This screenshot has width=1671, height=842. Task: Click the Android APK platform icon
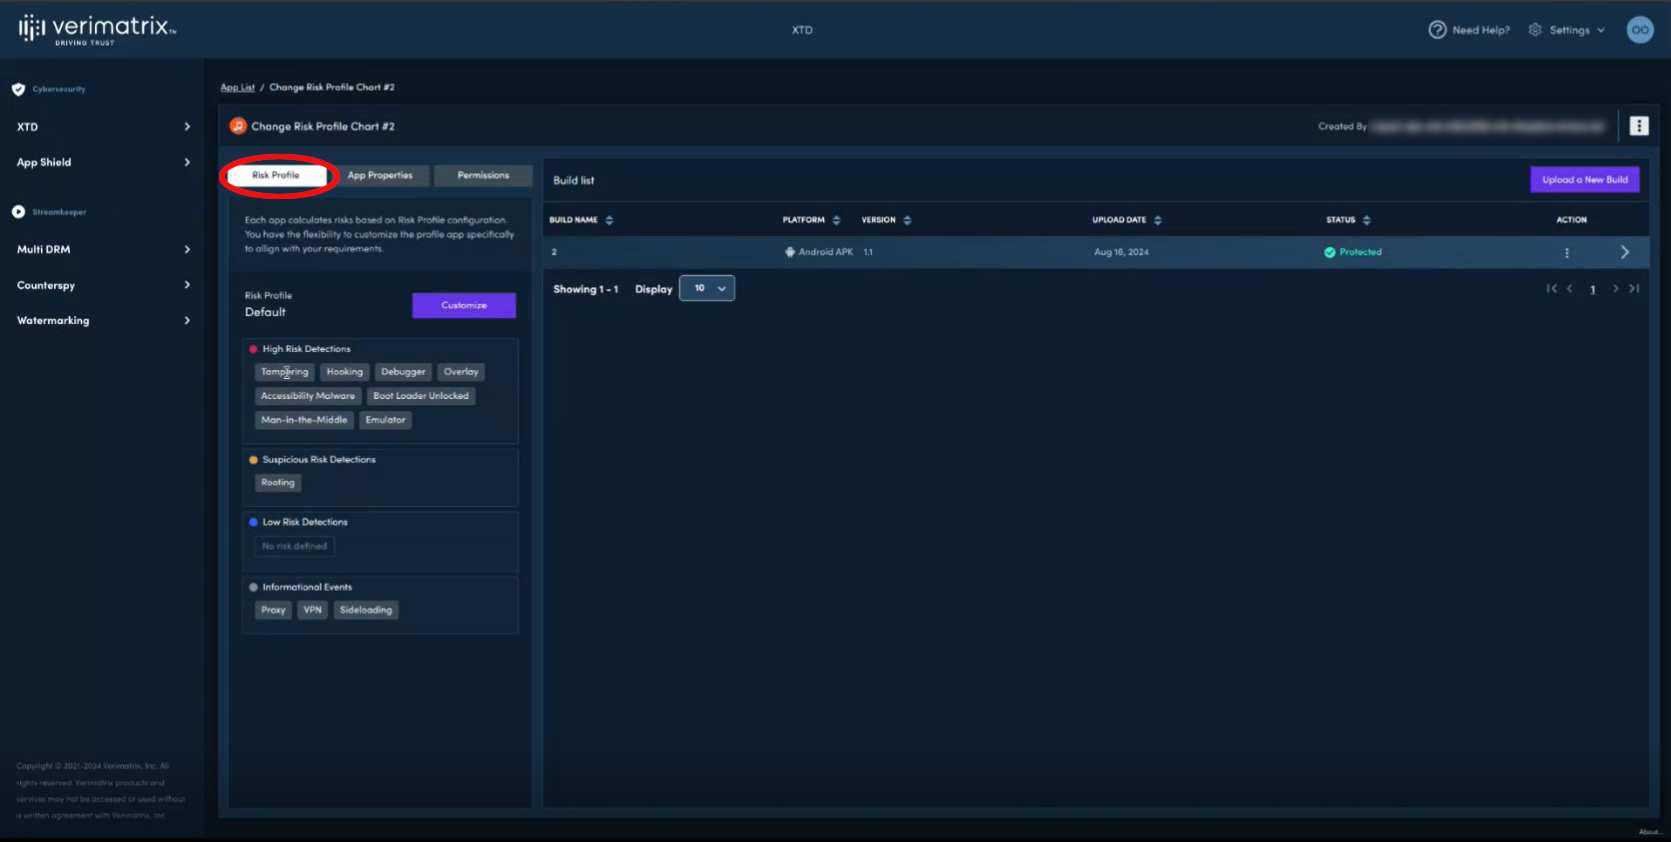(790, 252)
